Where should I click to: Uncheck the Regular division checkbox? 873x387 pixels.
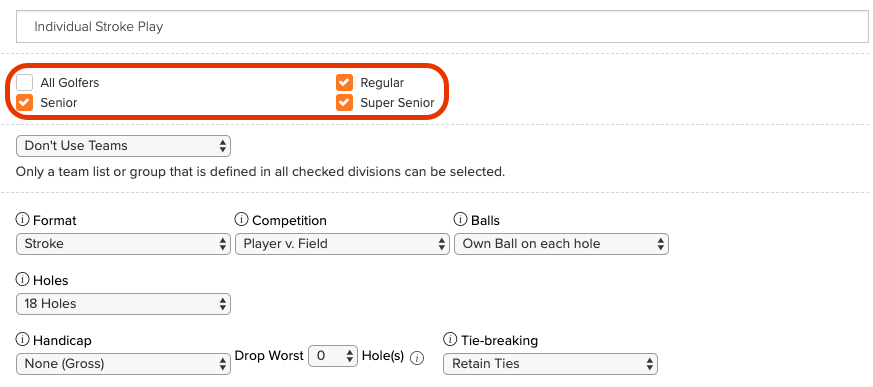[345, 82]
